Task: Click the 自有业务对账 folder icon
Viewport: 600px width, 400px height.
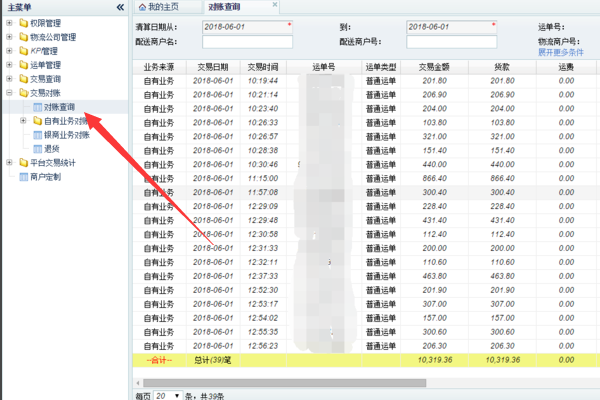Action: click(x=38, y=121)
